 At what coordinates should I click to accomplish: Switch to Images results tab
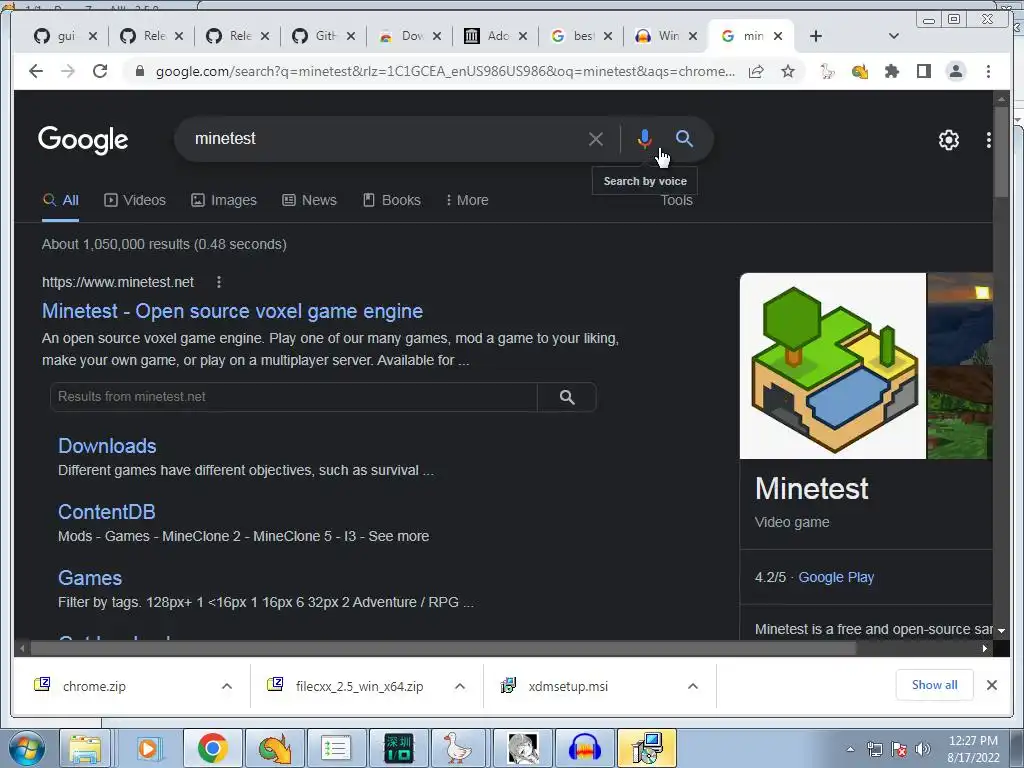[224, 200]
